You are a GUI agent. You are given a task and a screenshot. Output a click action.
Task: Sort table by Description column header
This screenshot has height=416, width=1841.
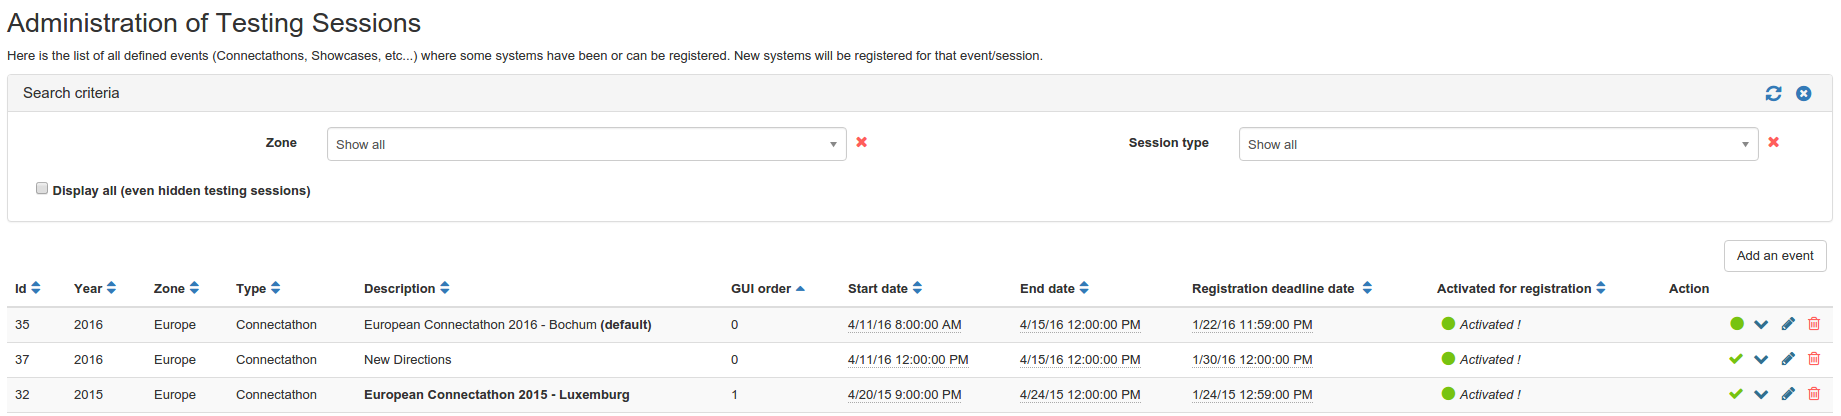[x=406, y=288]
